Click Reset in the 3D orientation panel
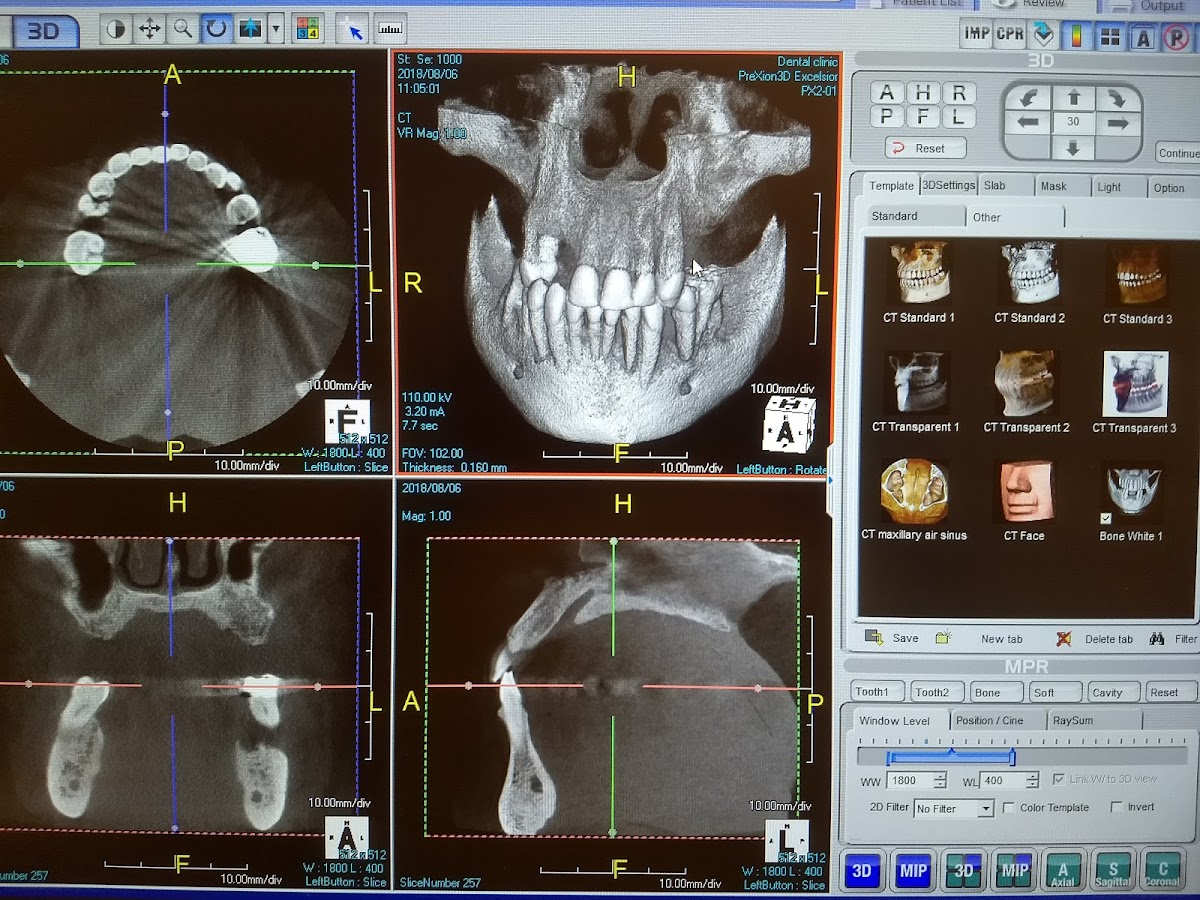The height and width of the screenshot is (900, 1200). (x=926, y=148)
